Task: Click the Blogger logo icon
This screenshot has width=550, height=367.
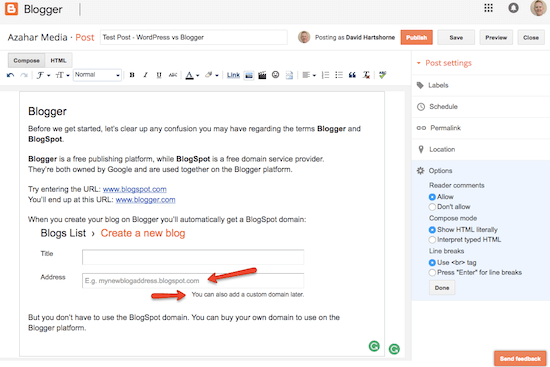Action: point(11,8)
